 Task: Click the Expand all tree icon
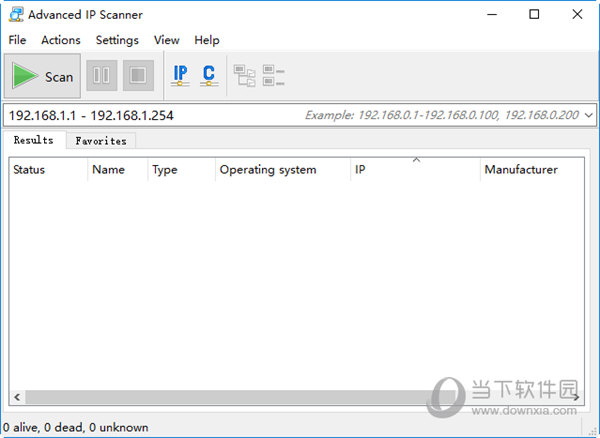click(245, 75)
